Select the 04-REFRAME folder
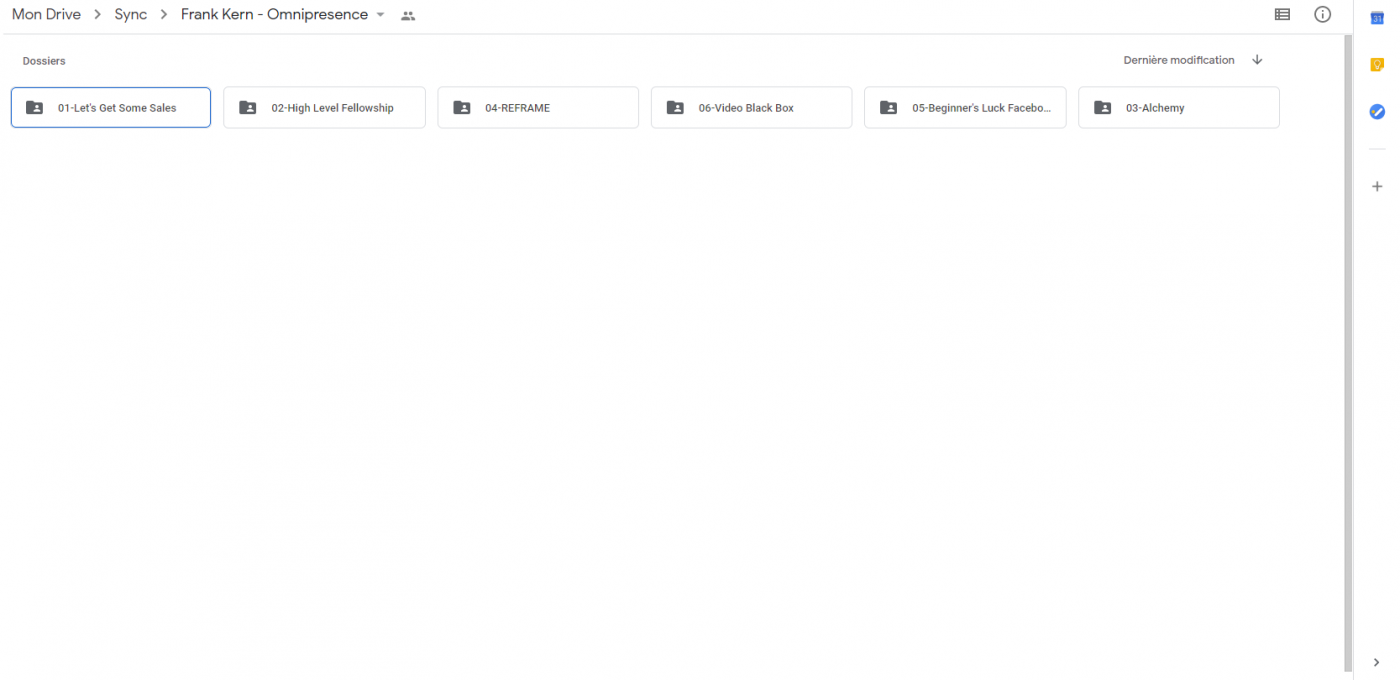1400x680 pixels. coord(538,108)
